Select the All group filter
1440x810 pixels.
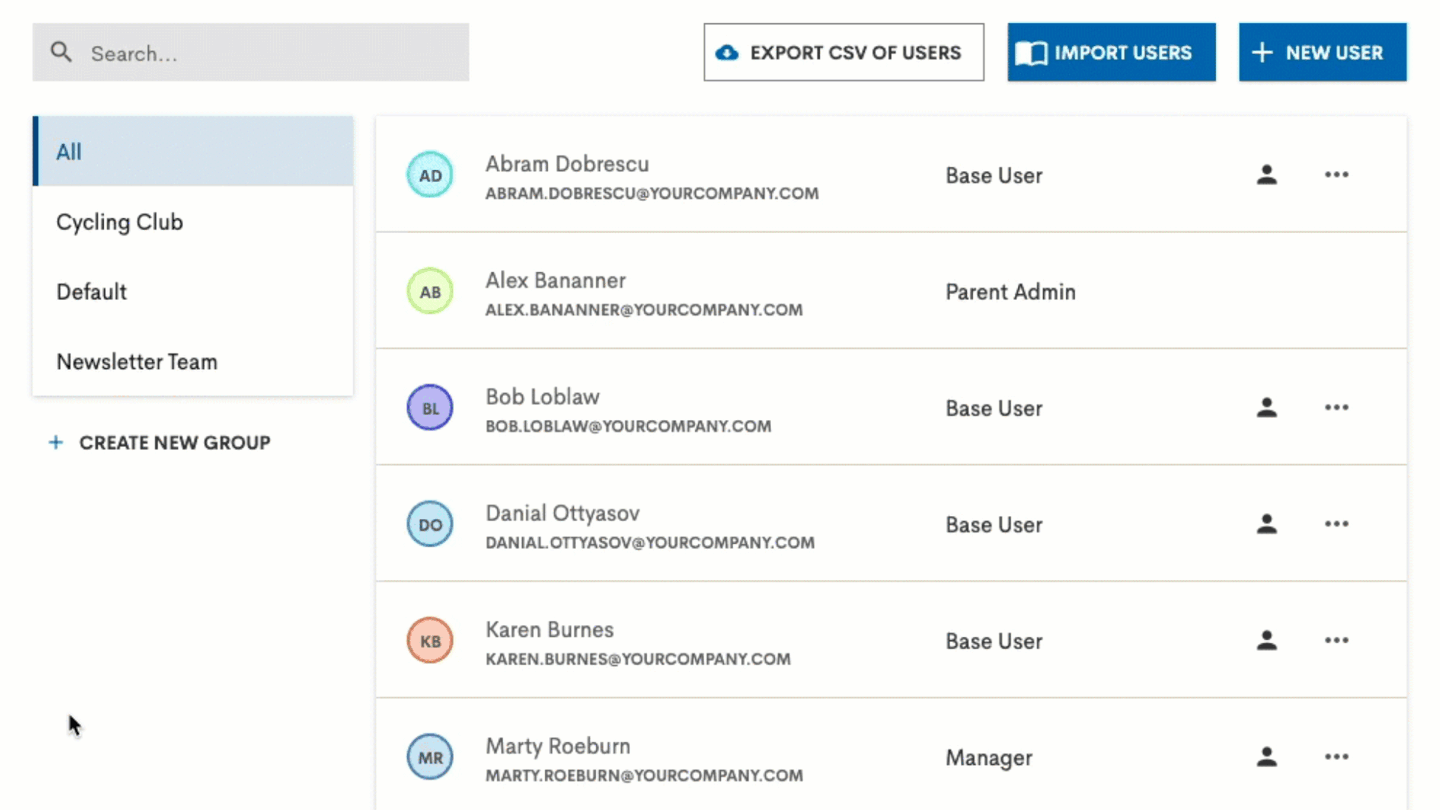193,151
